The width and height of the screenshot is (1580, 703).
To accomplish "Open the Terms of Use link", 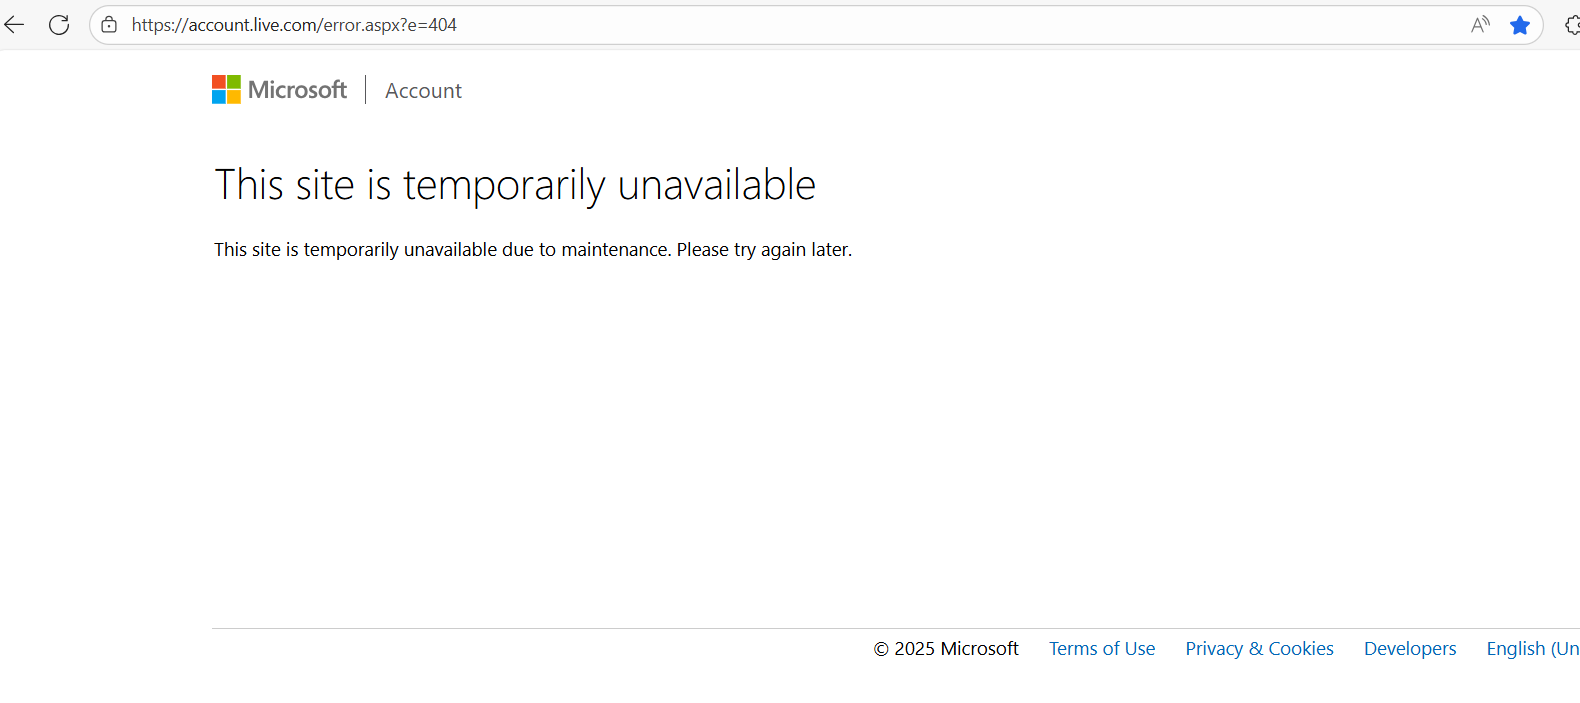I will click(x=1102, y=648).
